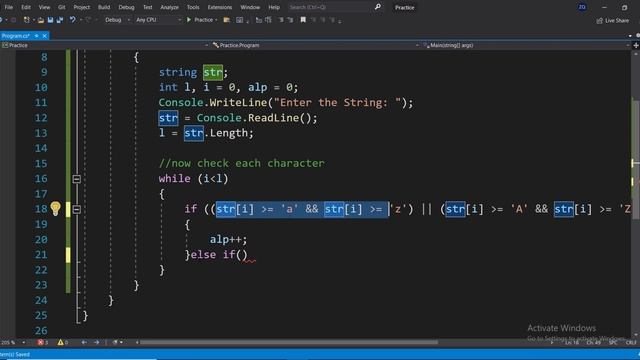Screen dimensions: 640x360
Task: Open the Help menu
Action: tap(274, 7)
